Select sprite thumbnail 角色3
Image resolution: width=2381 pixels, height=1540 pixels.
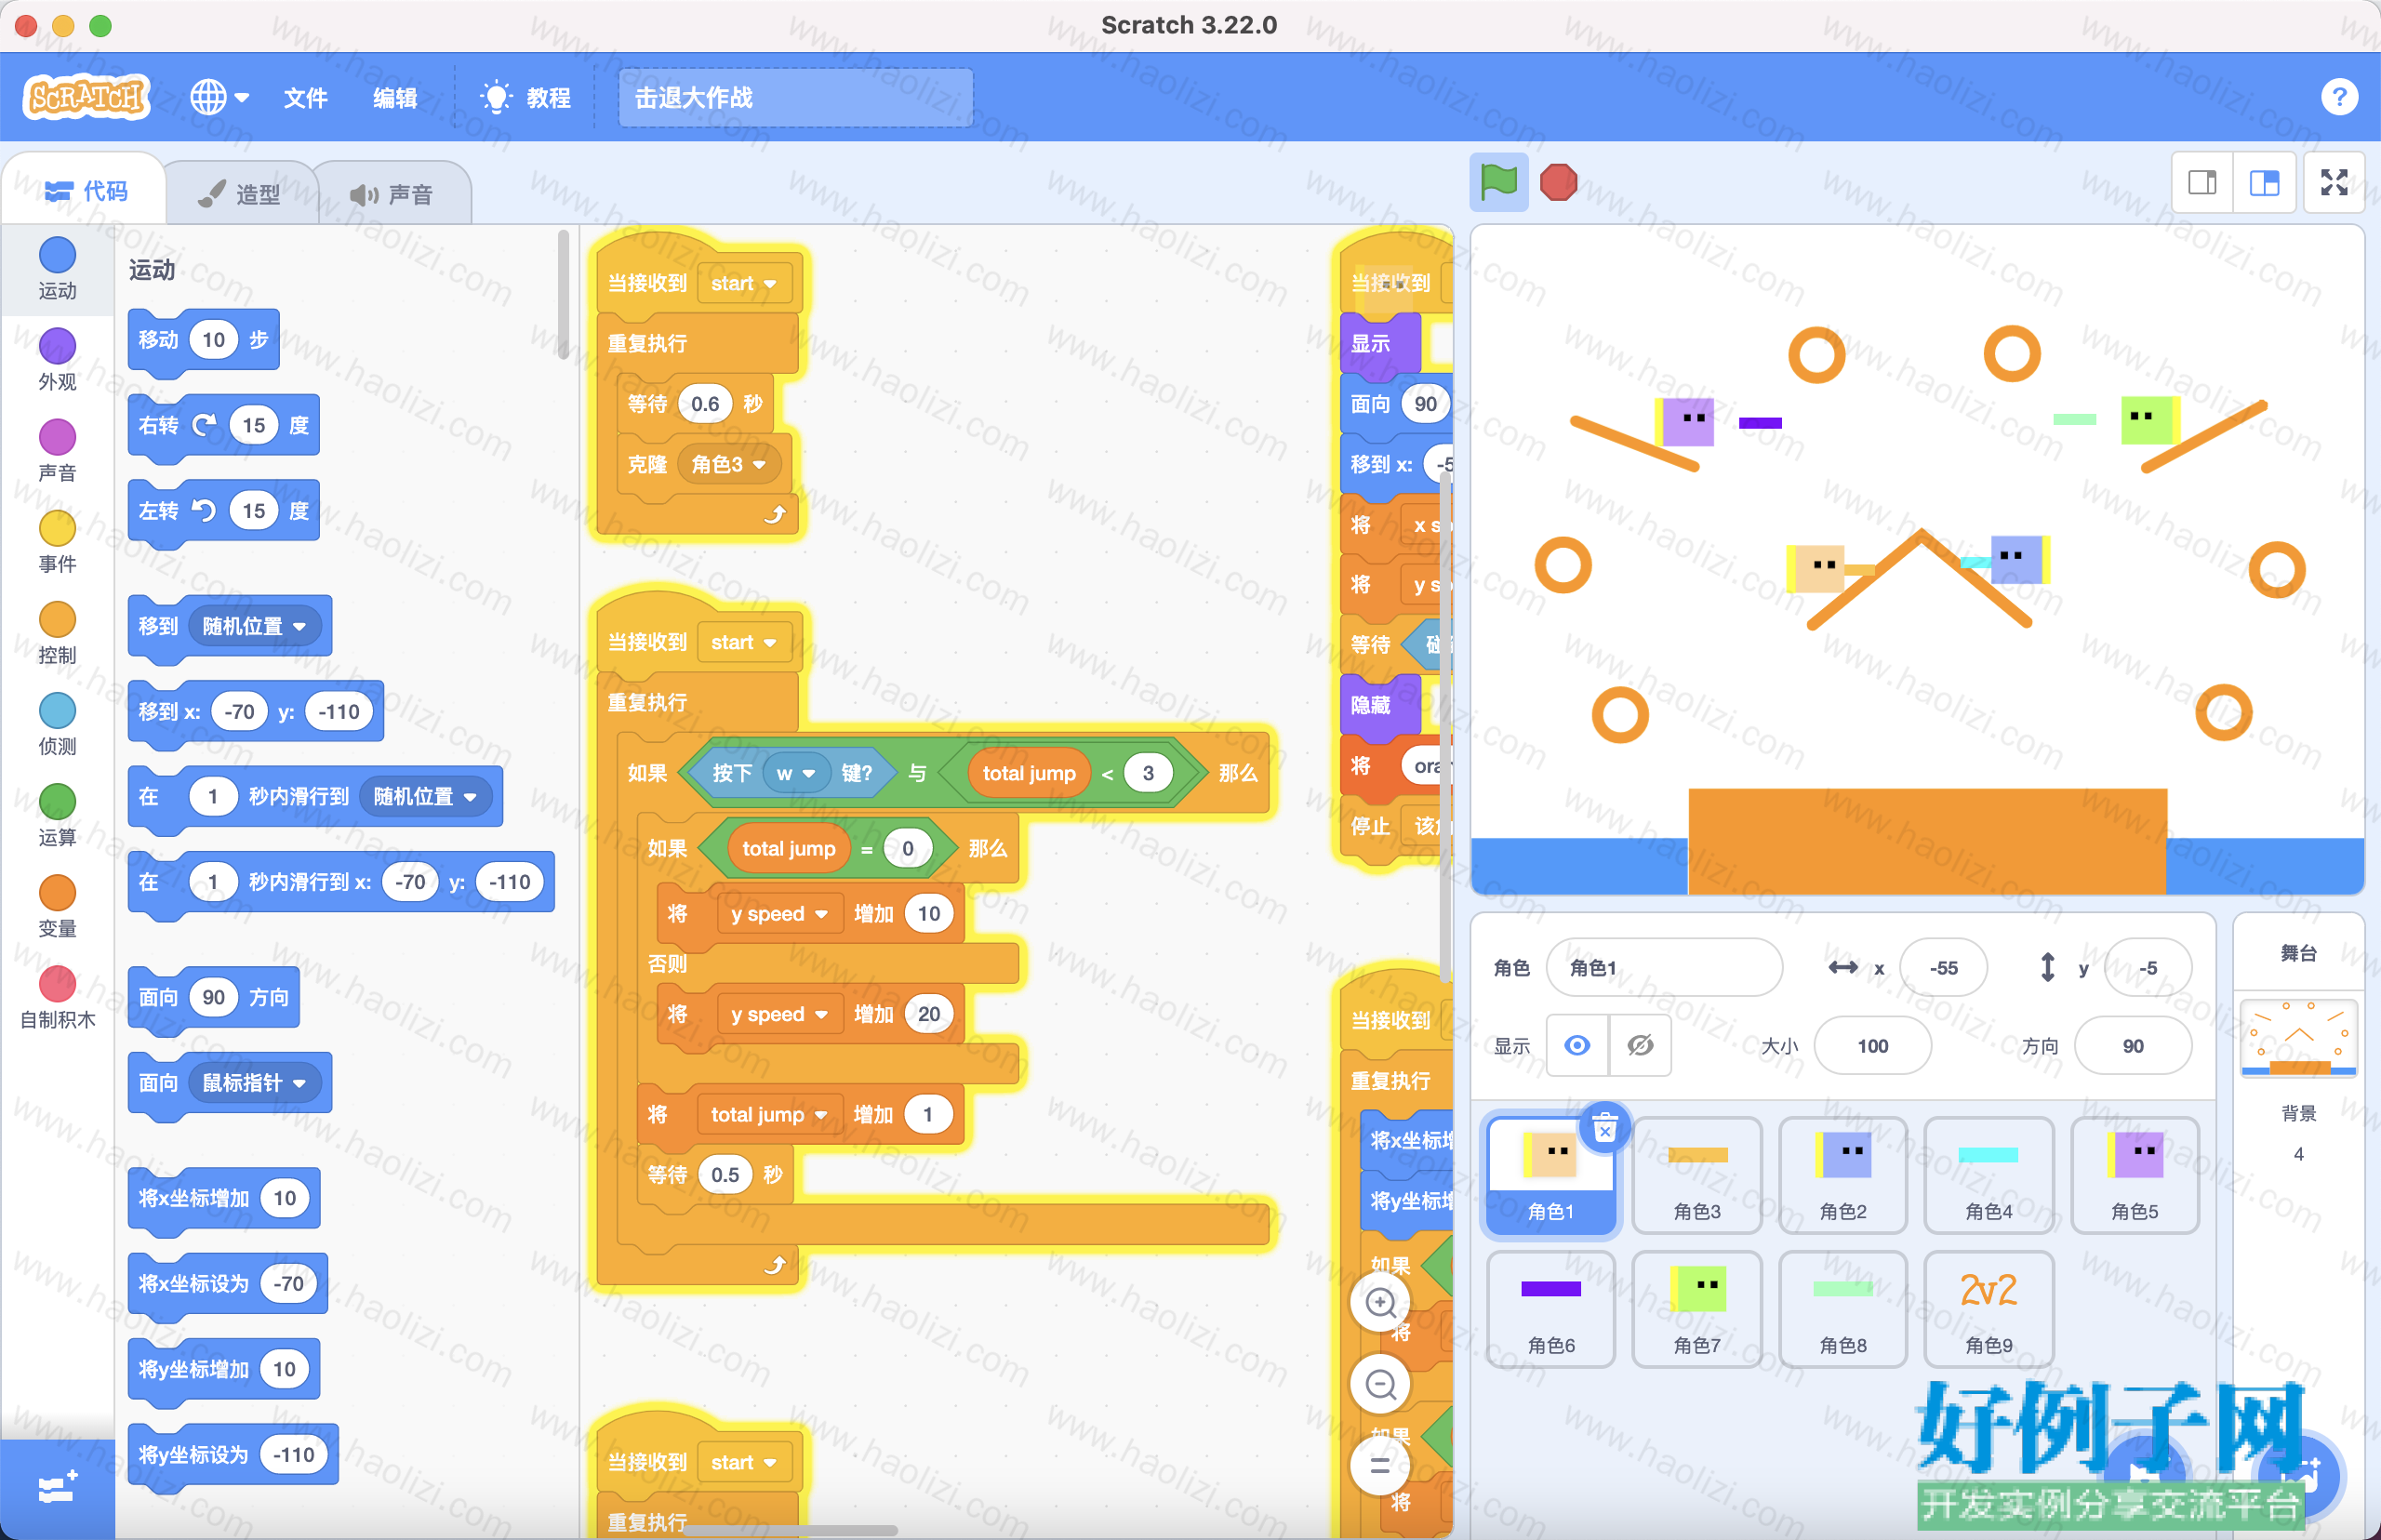[x=1697, y=1175]
